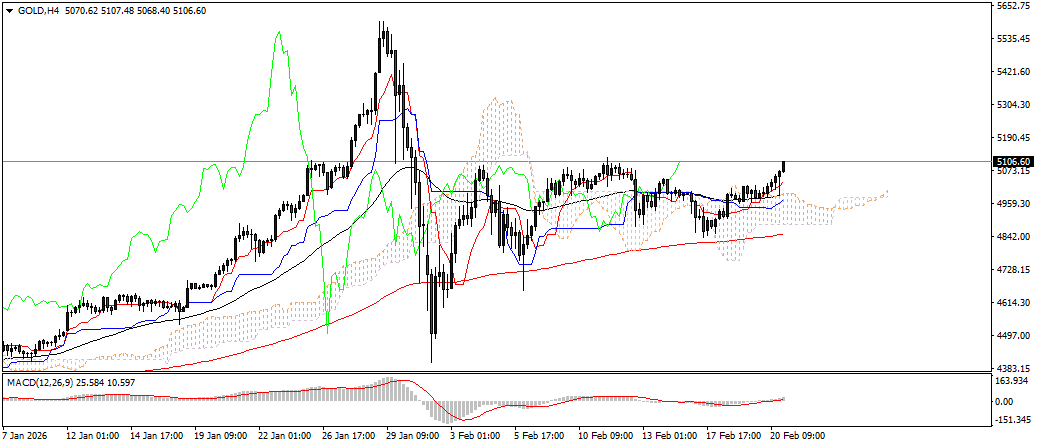Viewport: 1037px width, 447px height.
Task: Click the 7 Jan 2026 date label
Action: 23,436
